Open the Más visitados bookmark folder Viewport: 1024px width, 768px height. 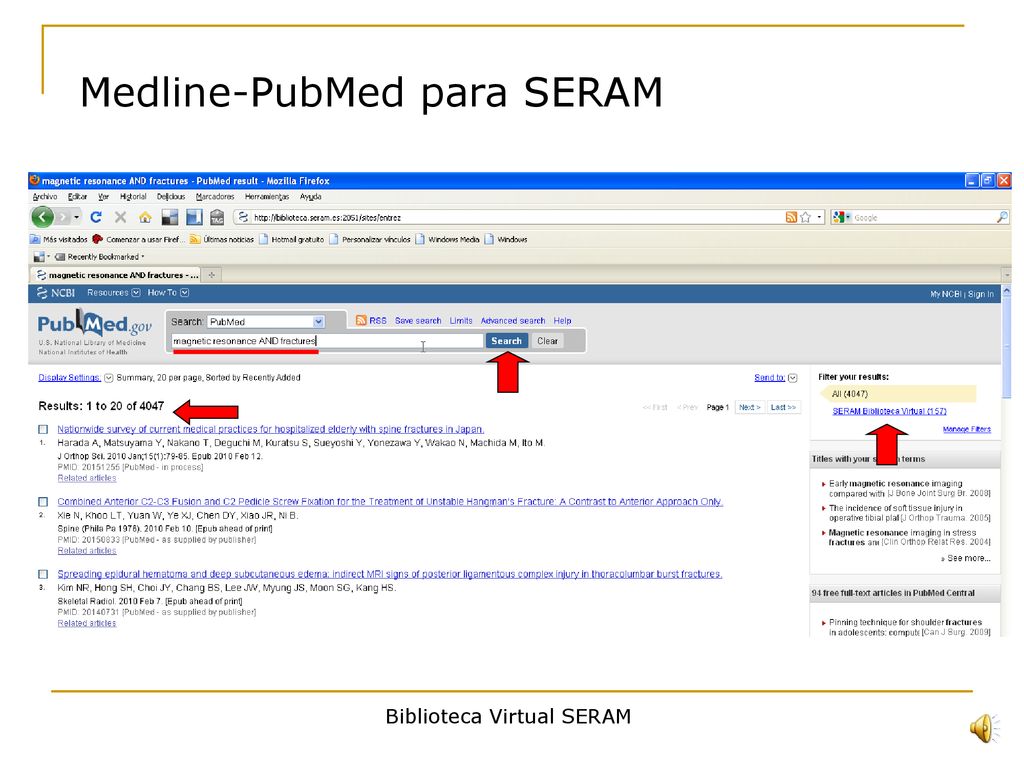59,239
